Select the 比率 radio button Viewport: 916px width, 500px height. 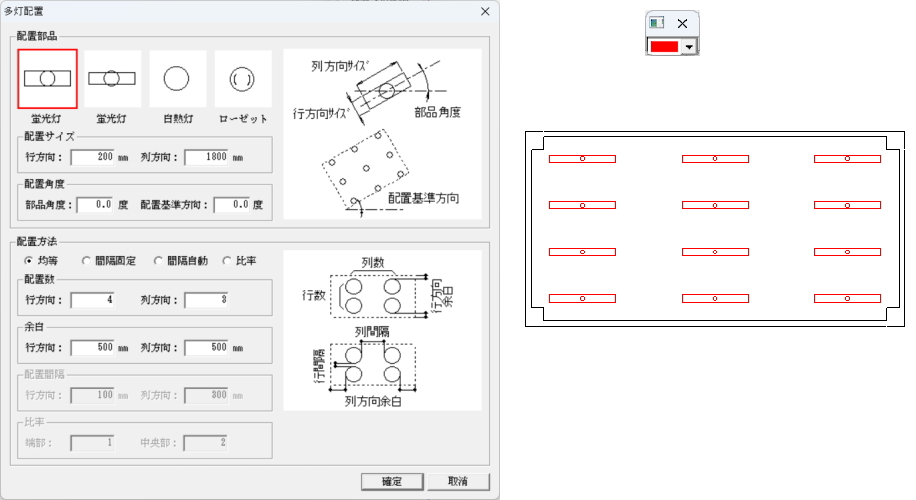point(240,261)
